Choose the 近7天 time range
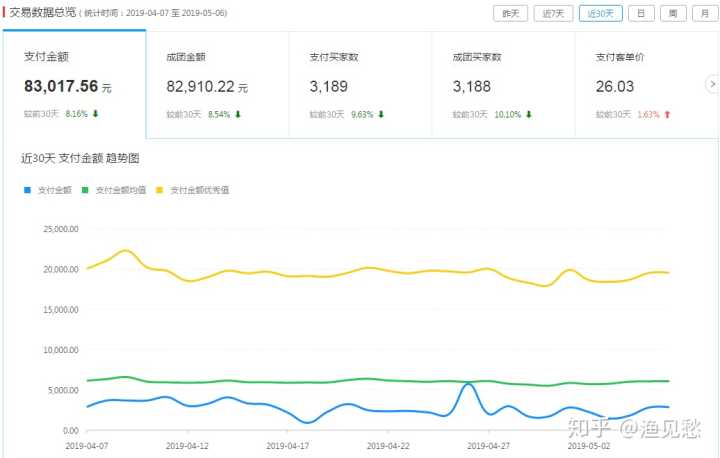This screenshot has height=458, width=720. coord(554,13)
